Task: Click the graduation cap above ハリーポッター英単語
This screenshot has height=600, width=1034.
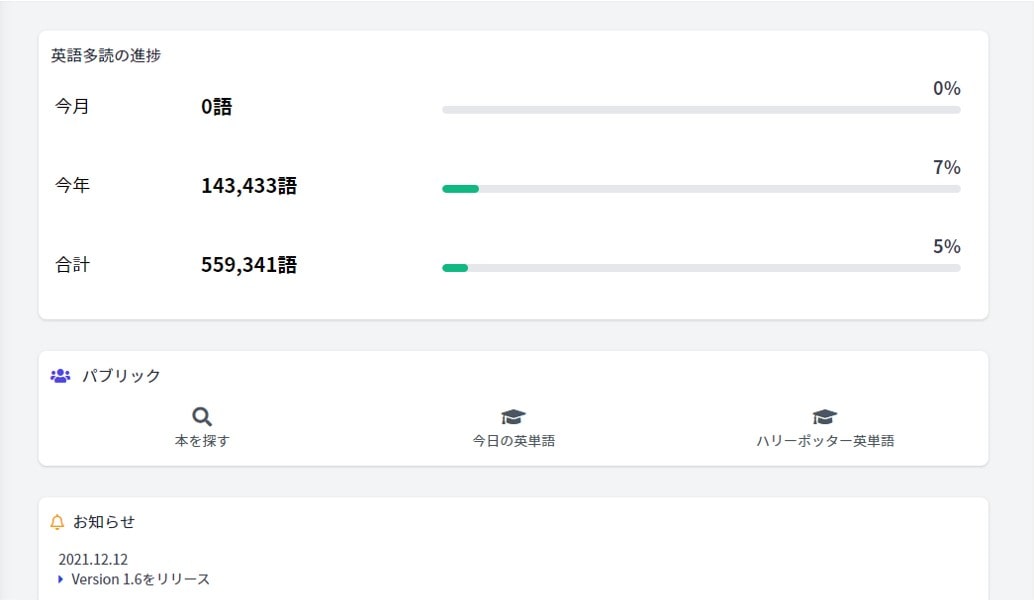Action: pos(825,417)
